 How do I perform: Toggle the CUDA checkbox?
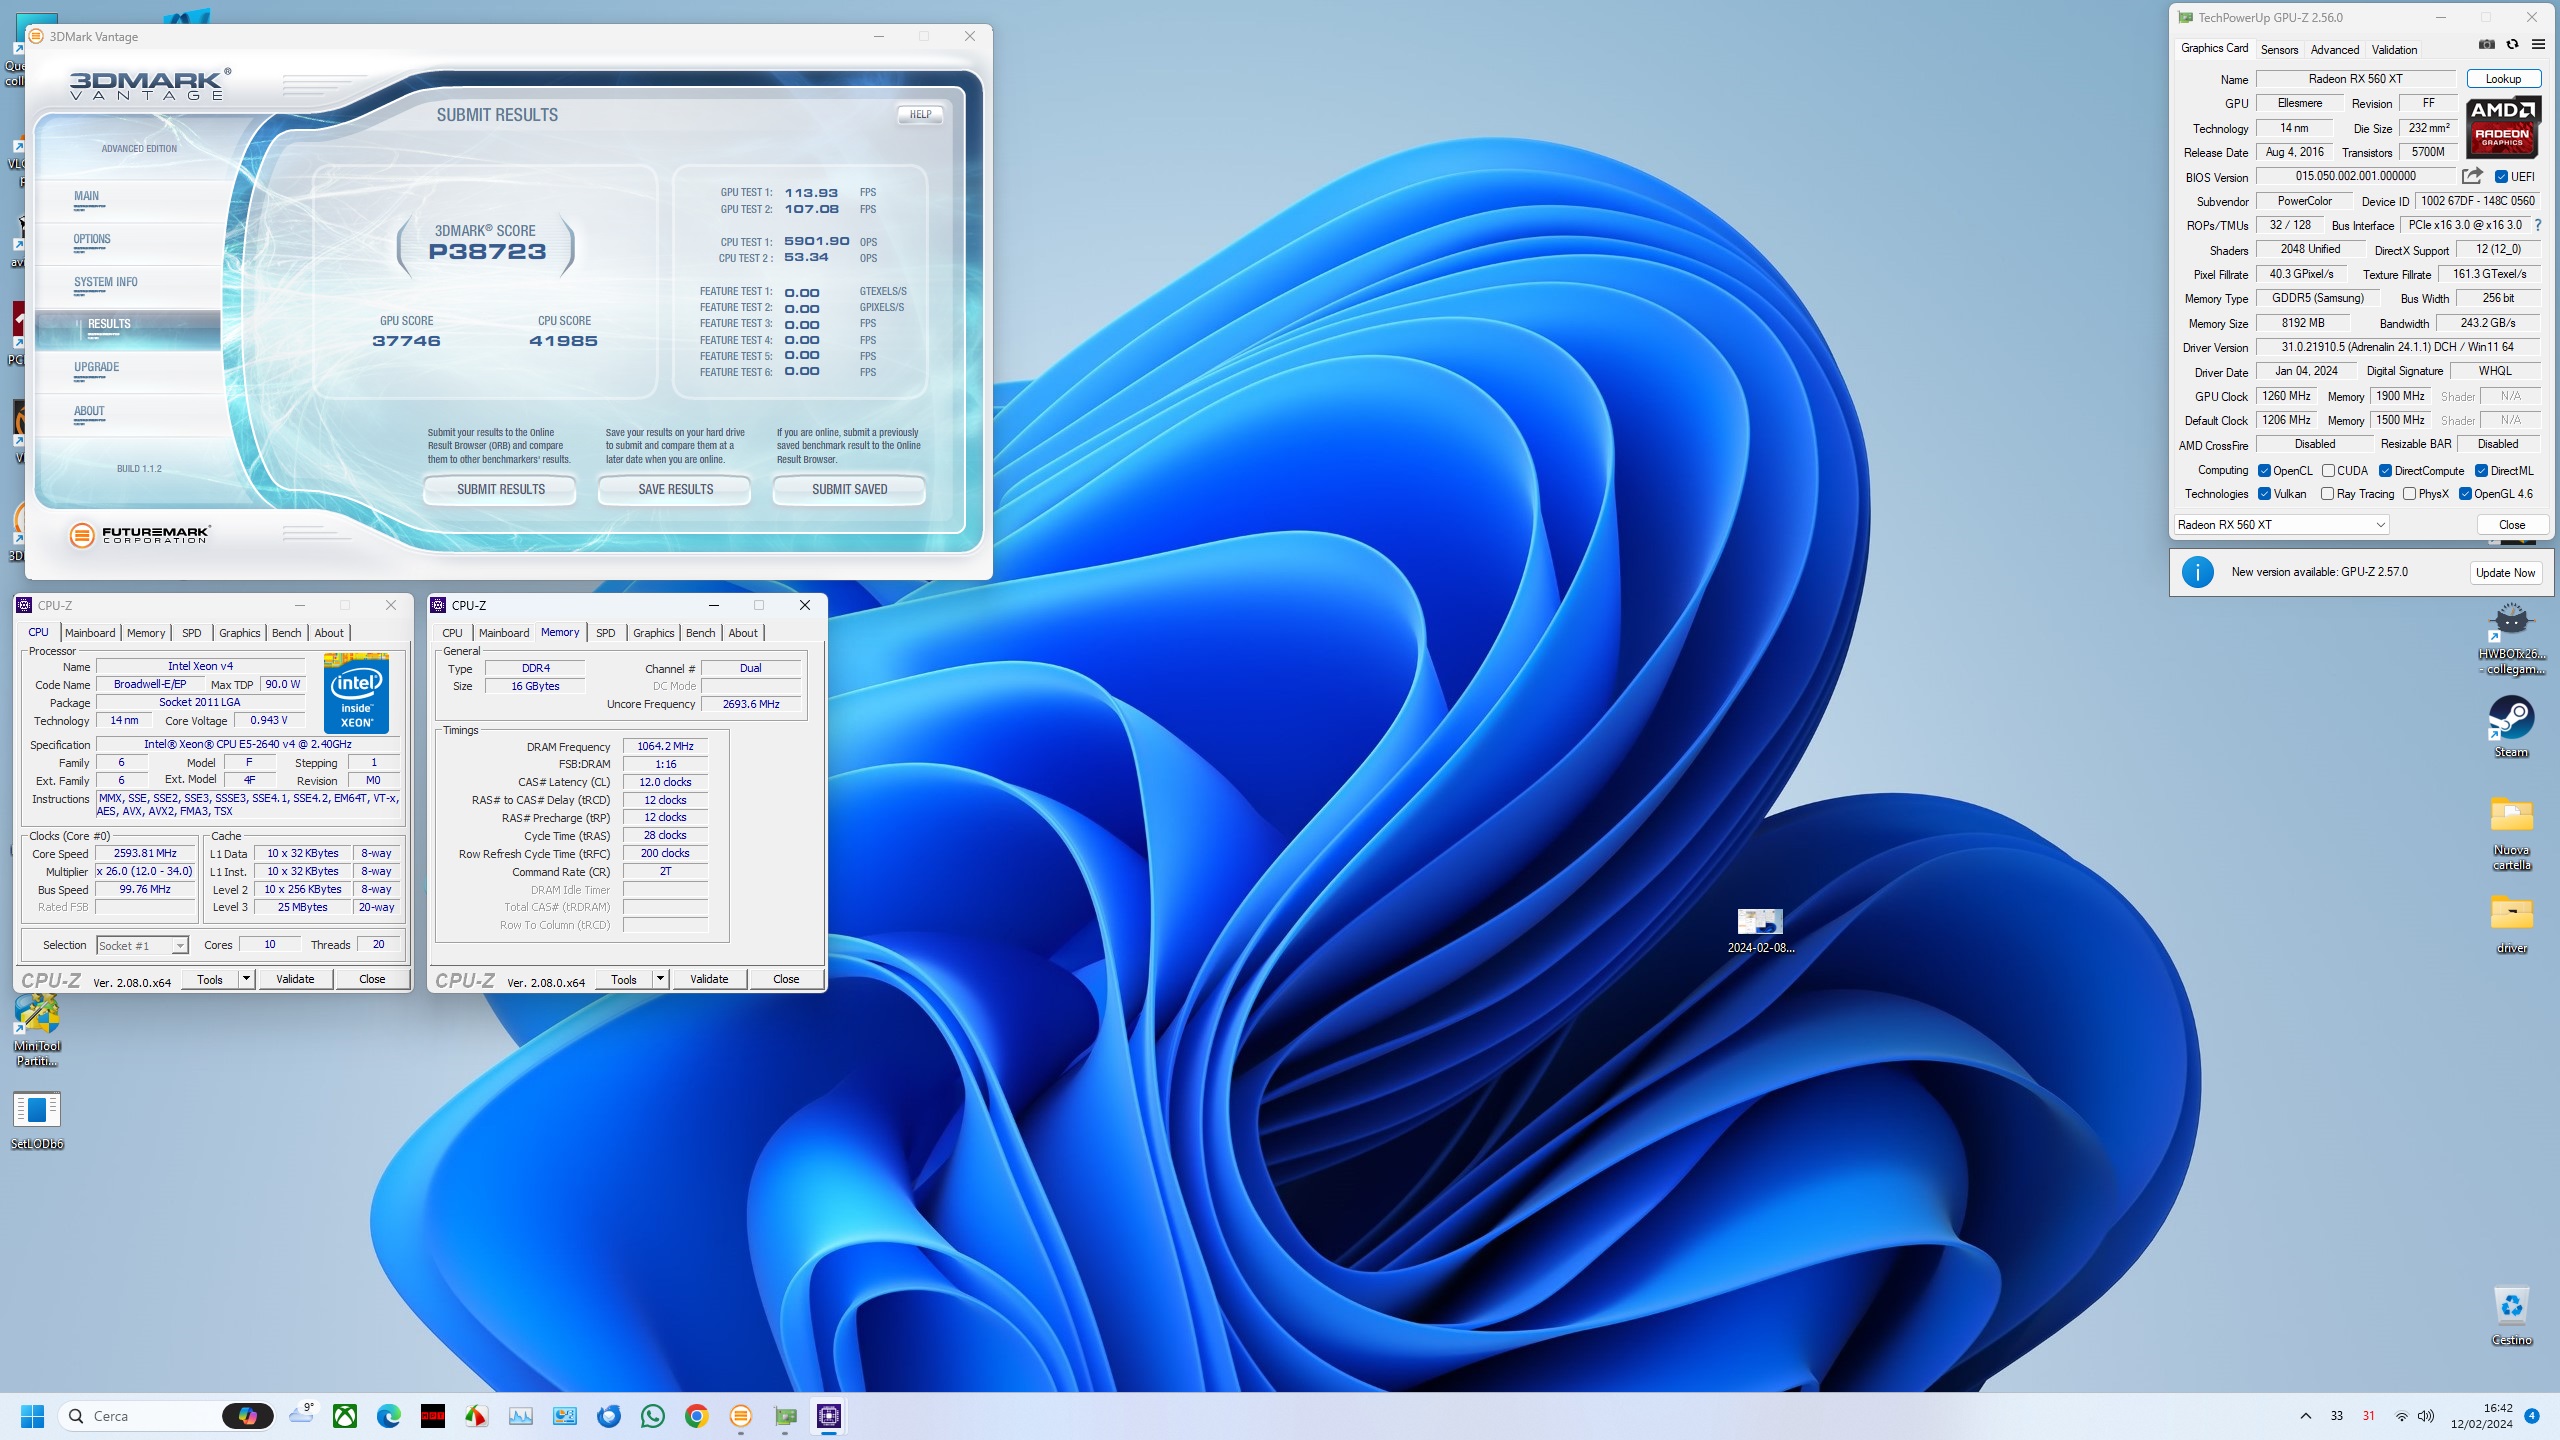pyautogui.click(x=2328, y=471)
